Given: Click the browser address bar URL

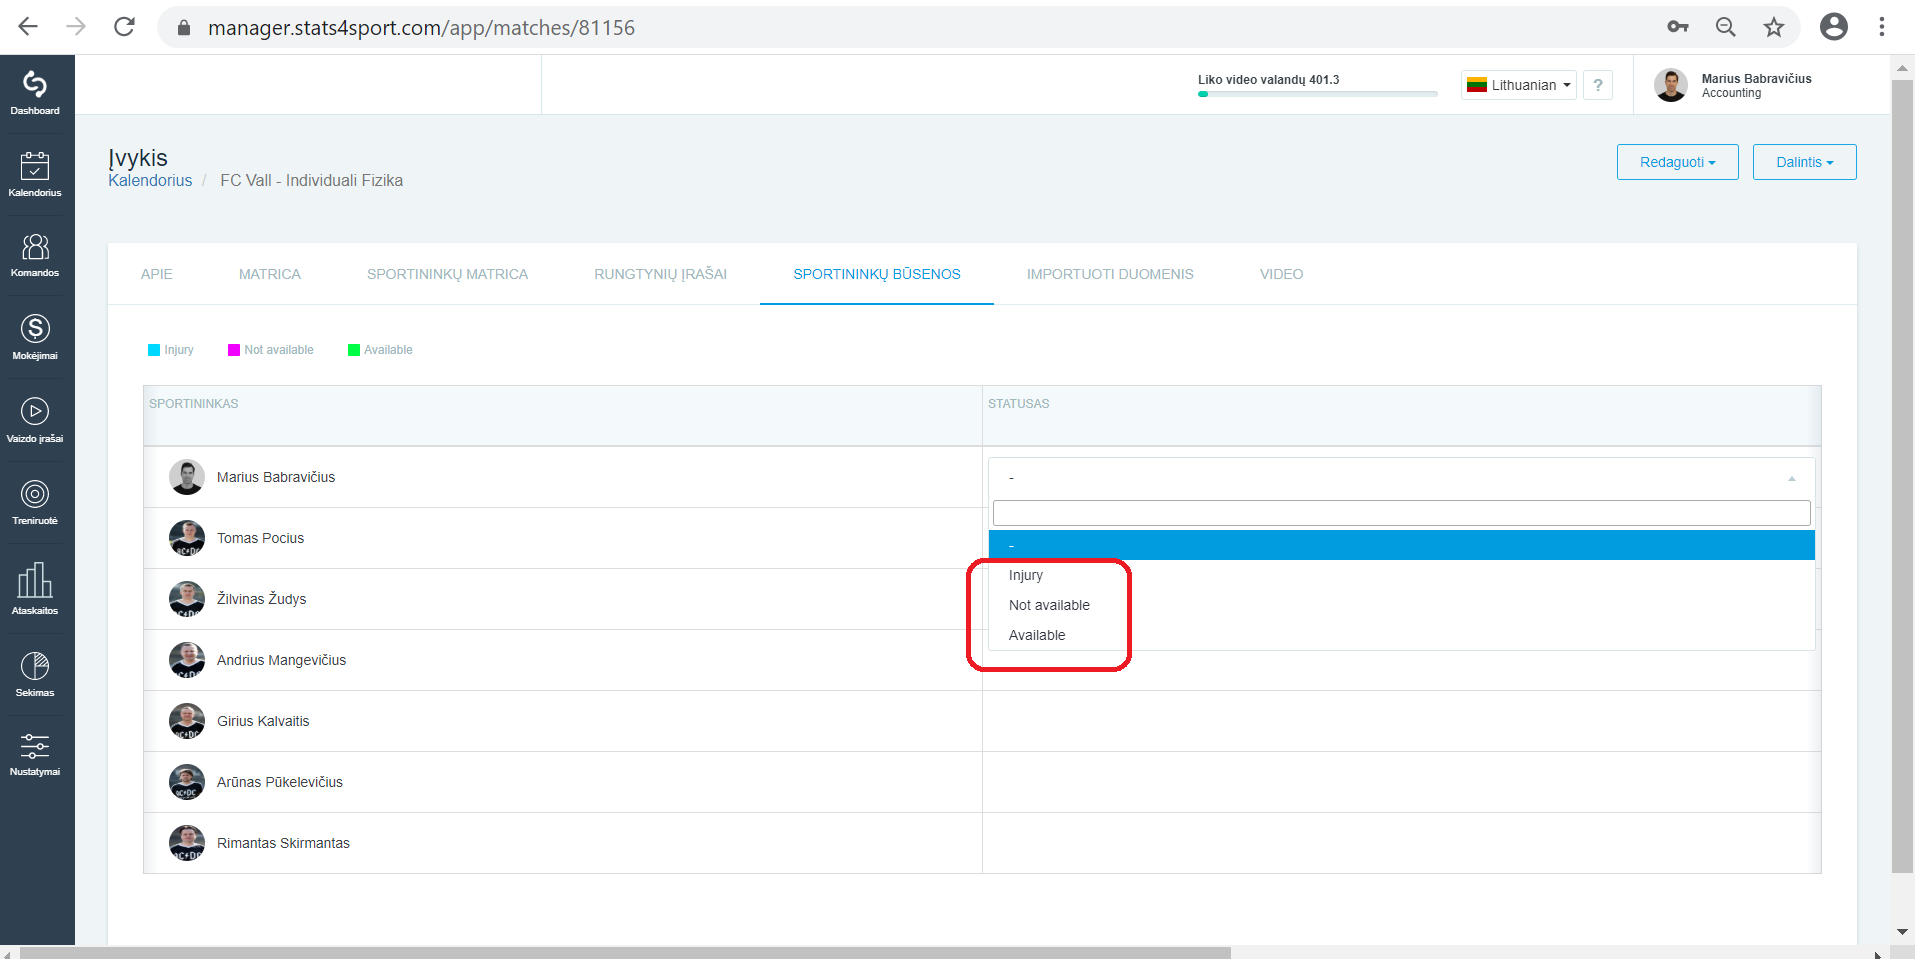Looking at the screenshot, I should tap(422, 28).
